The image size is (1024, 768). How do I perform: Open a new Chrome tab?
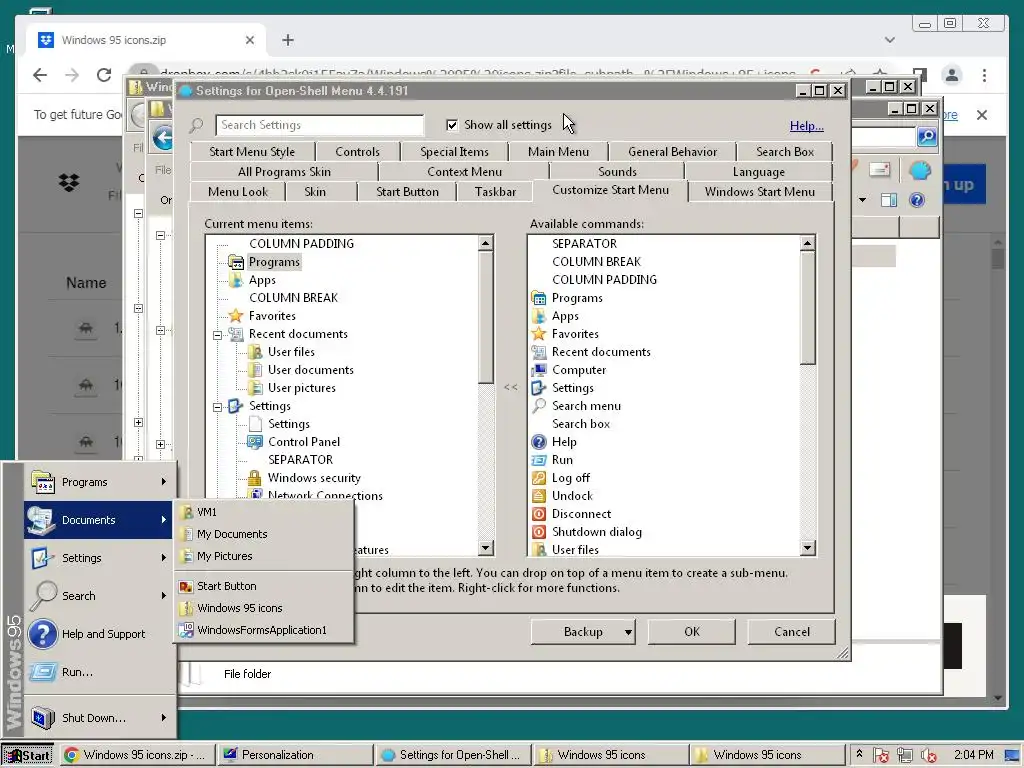click(x=288, y=40)
